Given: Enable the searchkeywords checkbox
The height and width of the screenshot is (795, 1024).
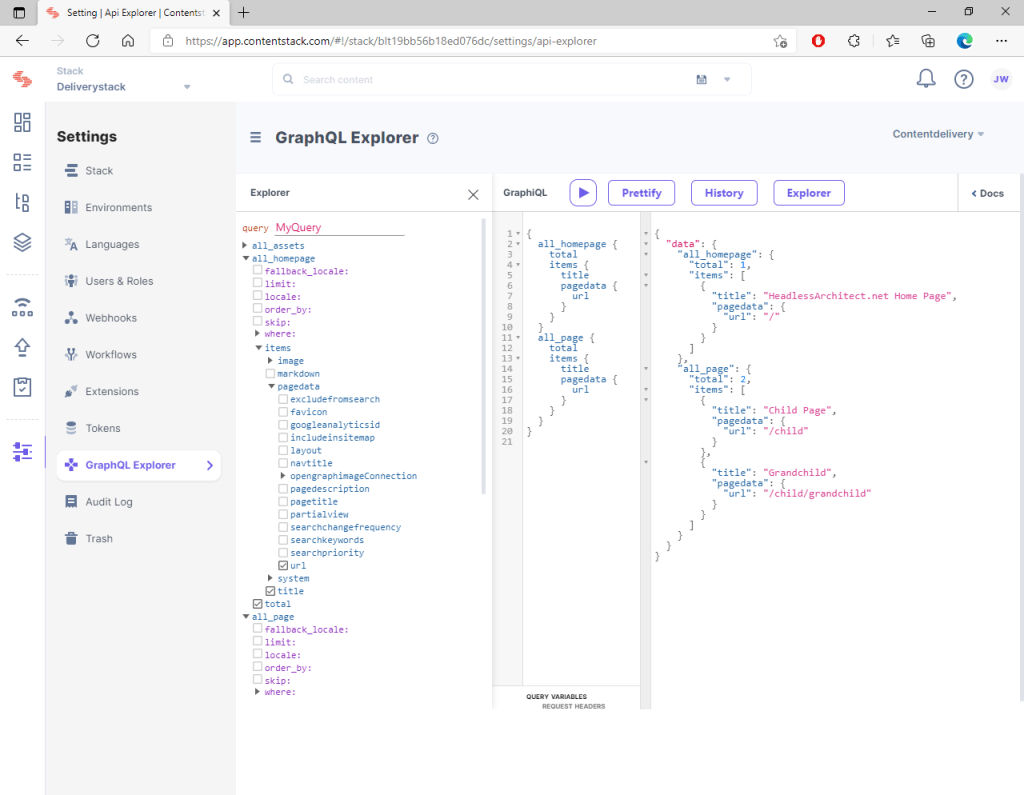Looking at the screenshot, I should [x=283, y=540].
